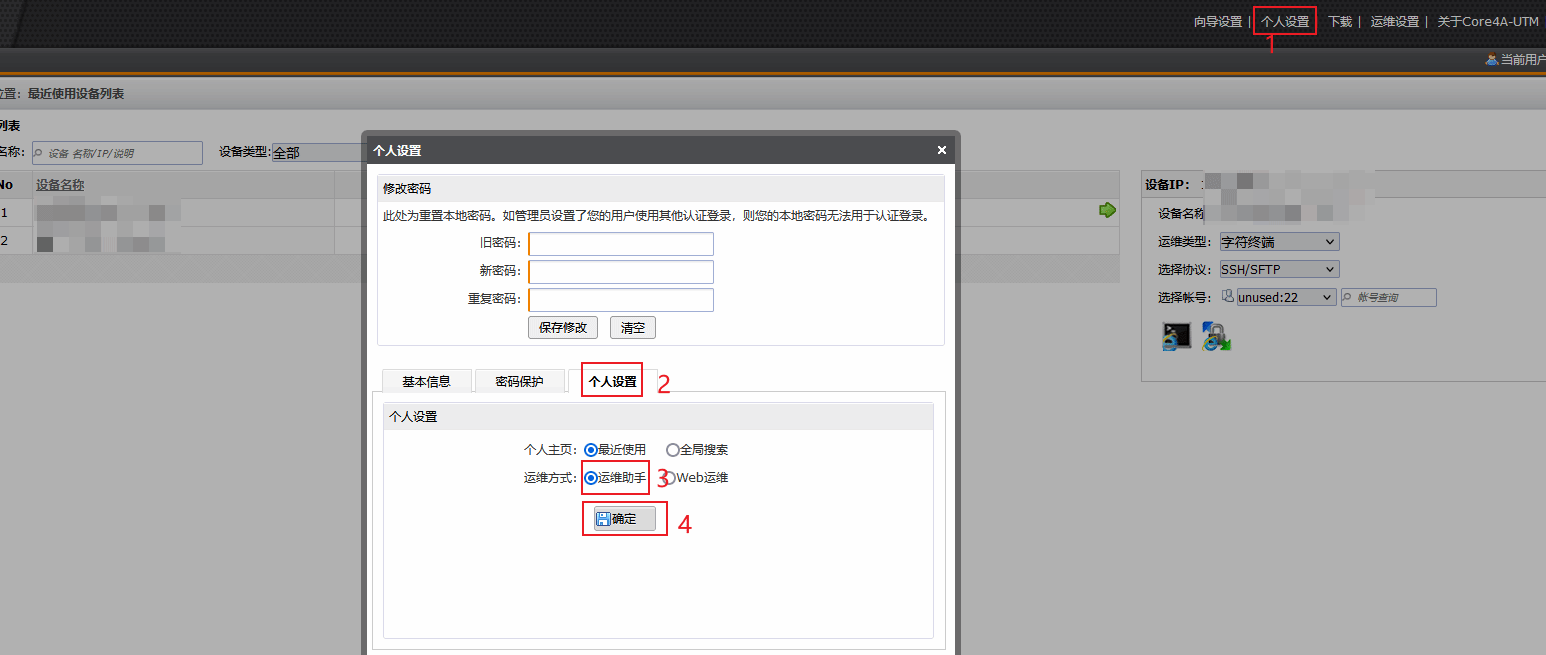Switch to the 基本信息 tab
This screenshot has width=1546, height=655.
pyautogui.click(x=426, y=382)
